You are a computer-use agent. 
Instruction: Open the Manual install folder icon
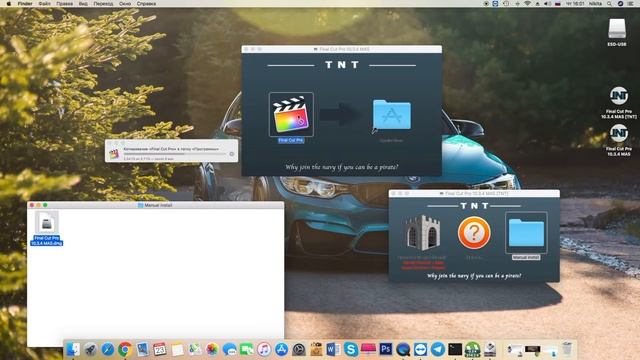(526, 233)
